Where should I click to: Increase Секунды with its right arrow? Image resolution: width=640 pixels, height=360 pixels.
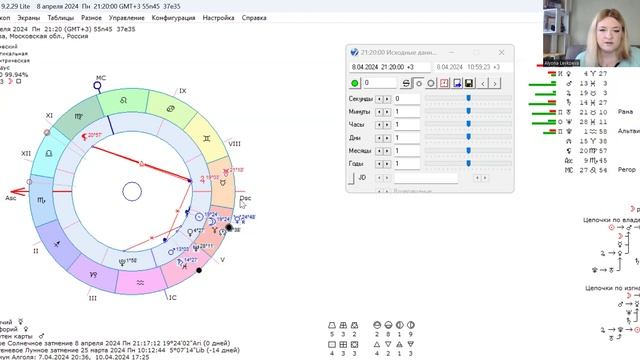pyautogui.click(x=387, y=99)
